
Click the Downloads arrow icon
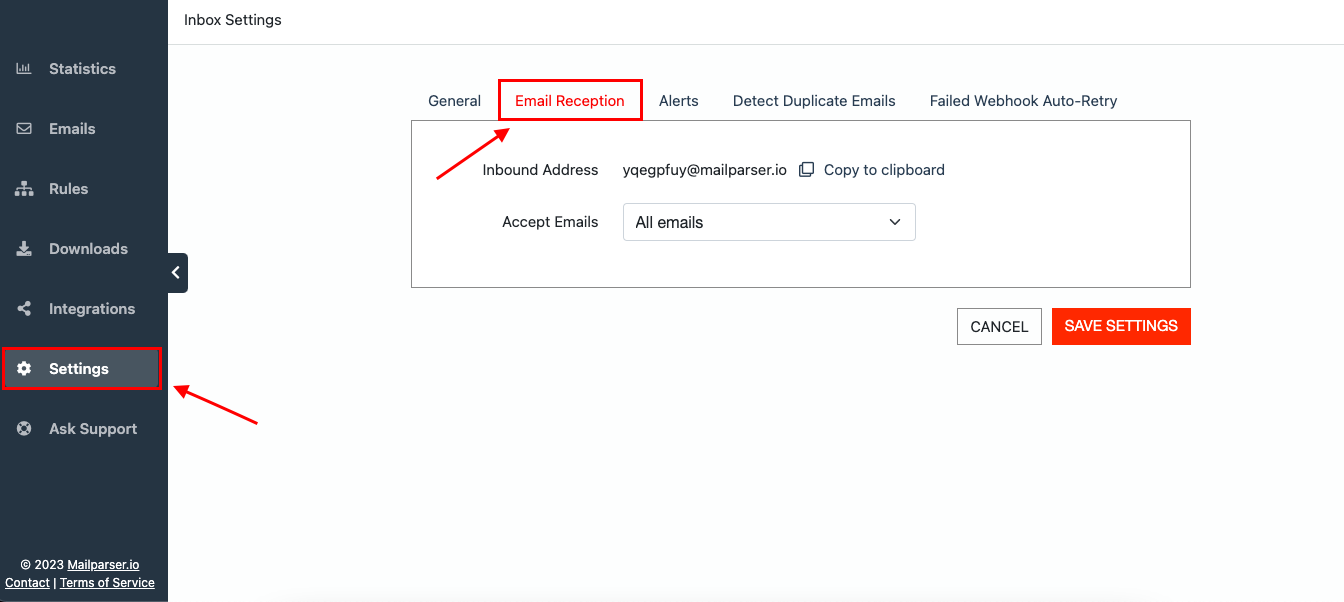click(24, 249)
